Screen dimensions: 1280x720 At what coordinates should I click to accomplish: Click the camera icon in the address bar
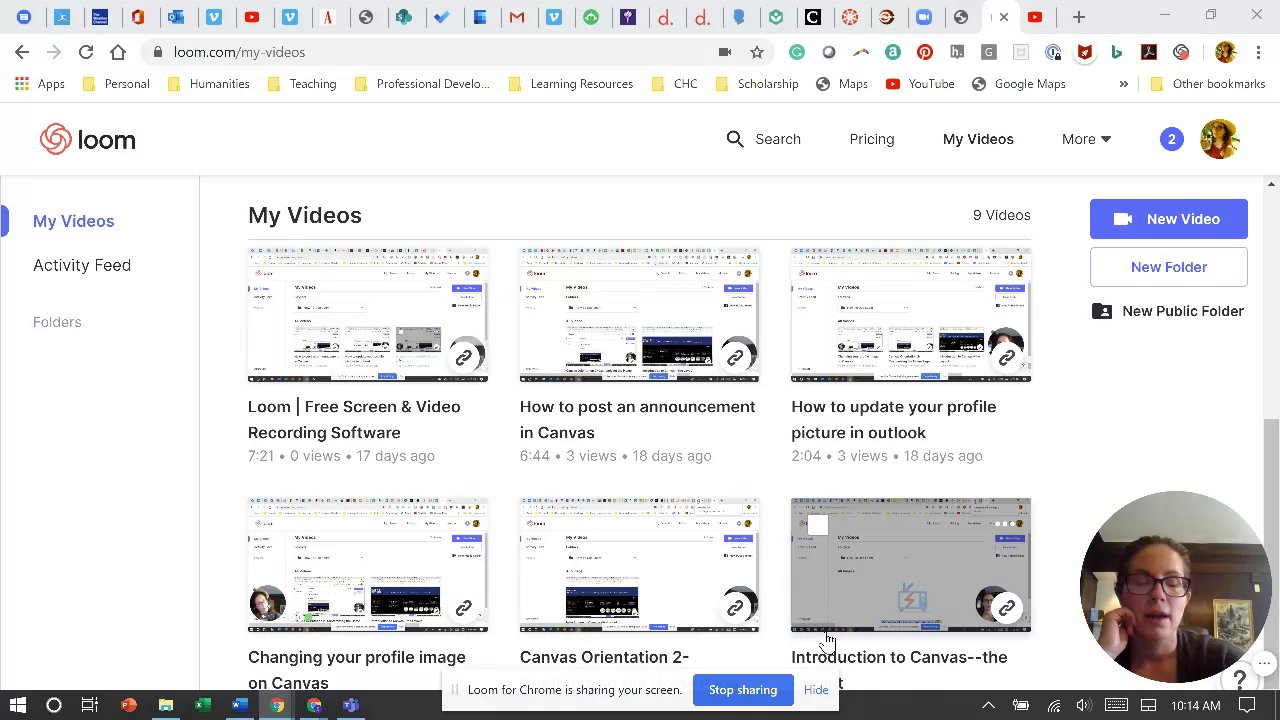pyautogui.click(x=725, y=52)
